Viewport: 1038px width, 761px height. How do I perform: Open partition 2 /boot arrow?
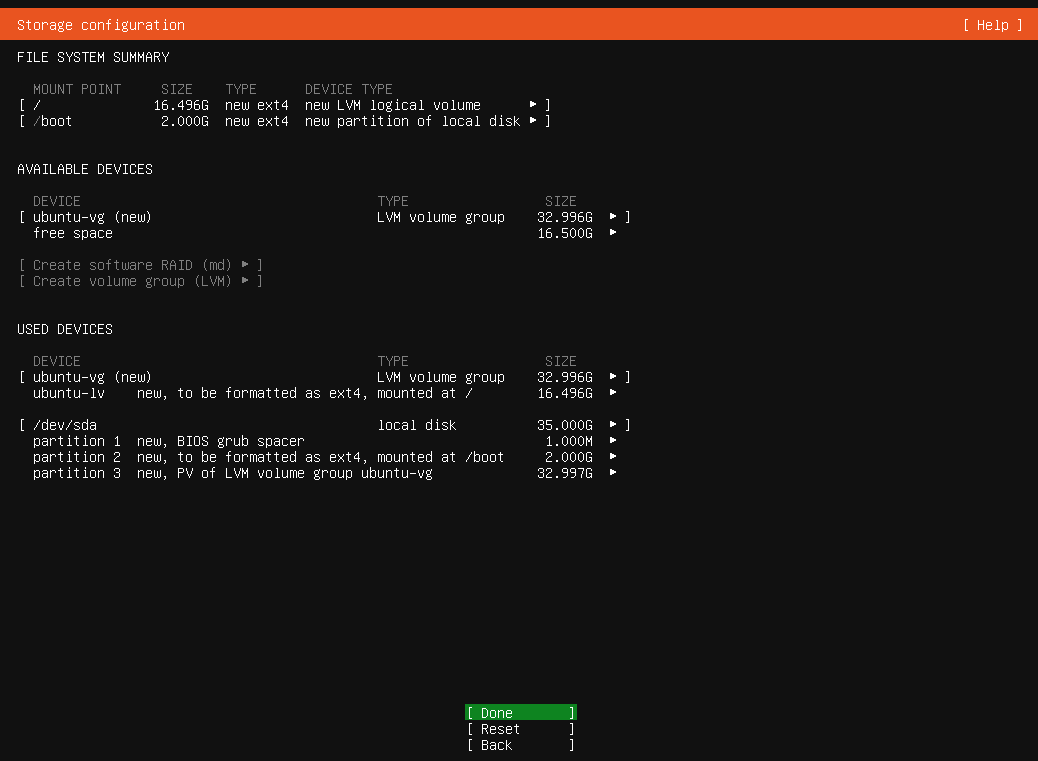pos(613,457)
